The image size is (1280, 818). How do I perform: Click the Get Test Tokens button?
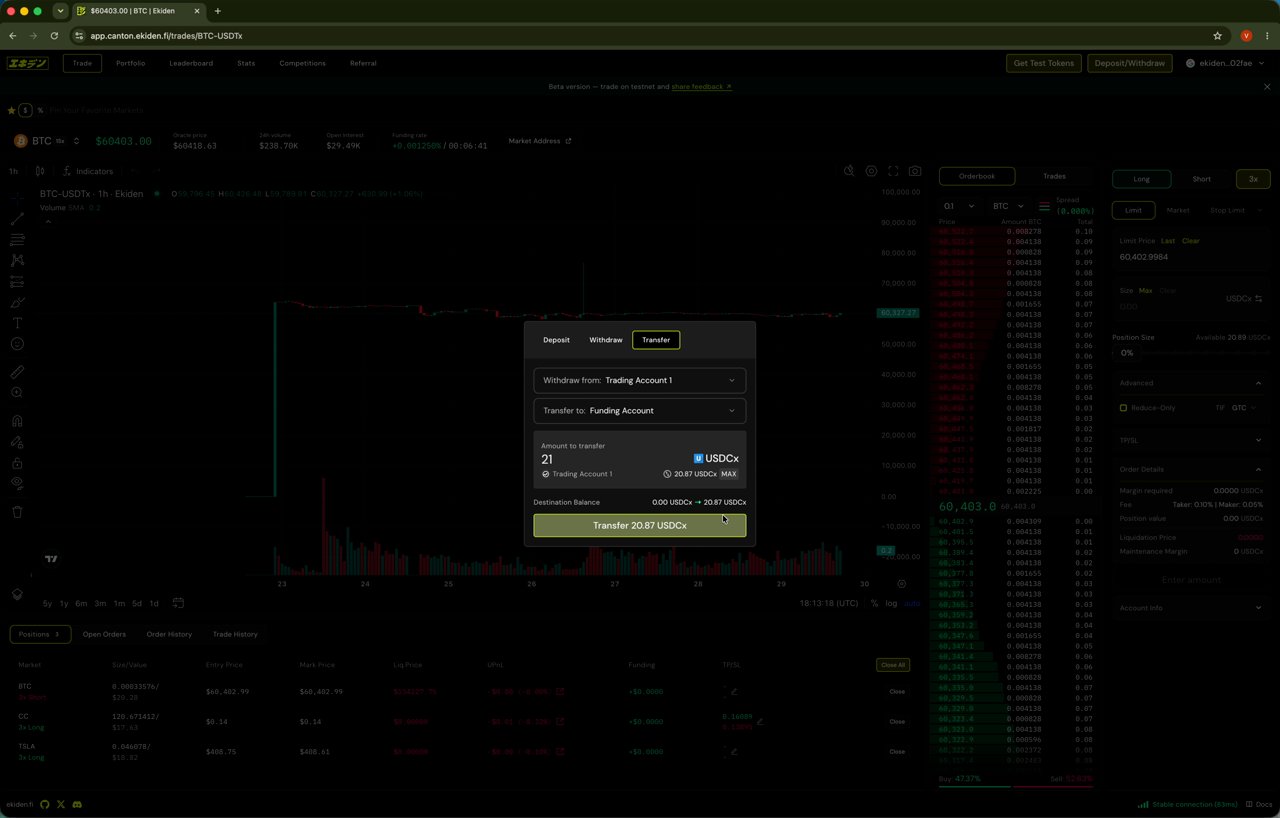[x=1044, y=63]
